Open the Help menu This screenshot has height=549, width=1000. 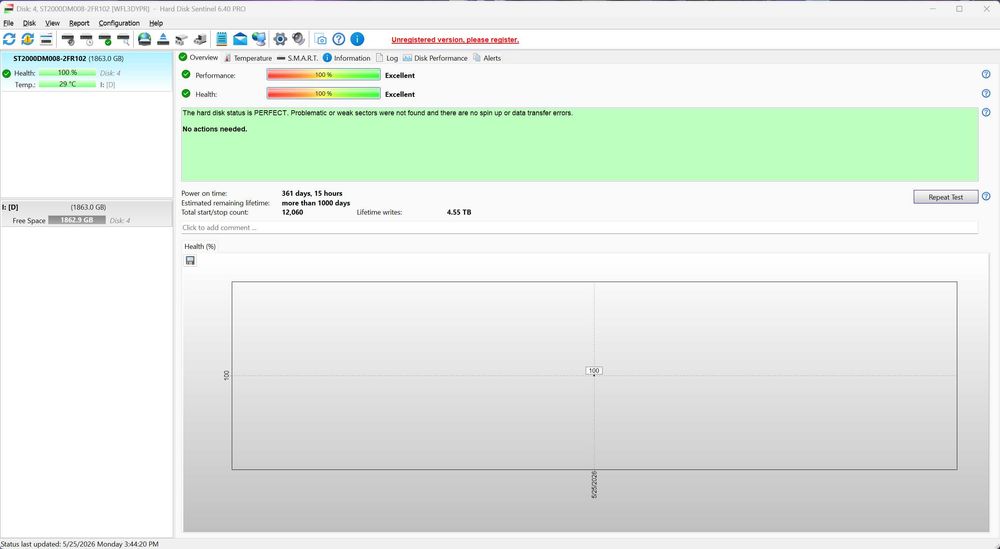[156, 23]
